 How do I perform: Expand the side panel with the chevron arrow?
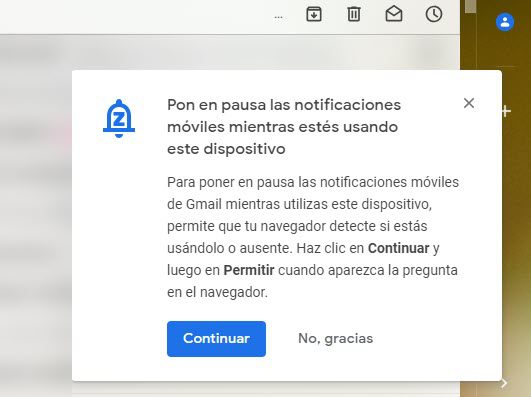504,383
